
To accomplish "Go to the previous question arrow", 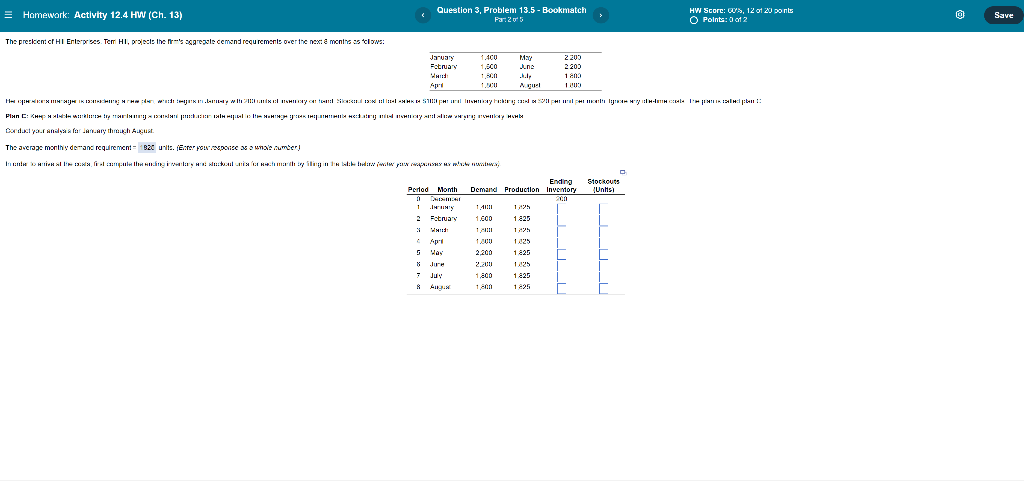I will click(x=423, y=15).
